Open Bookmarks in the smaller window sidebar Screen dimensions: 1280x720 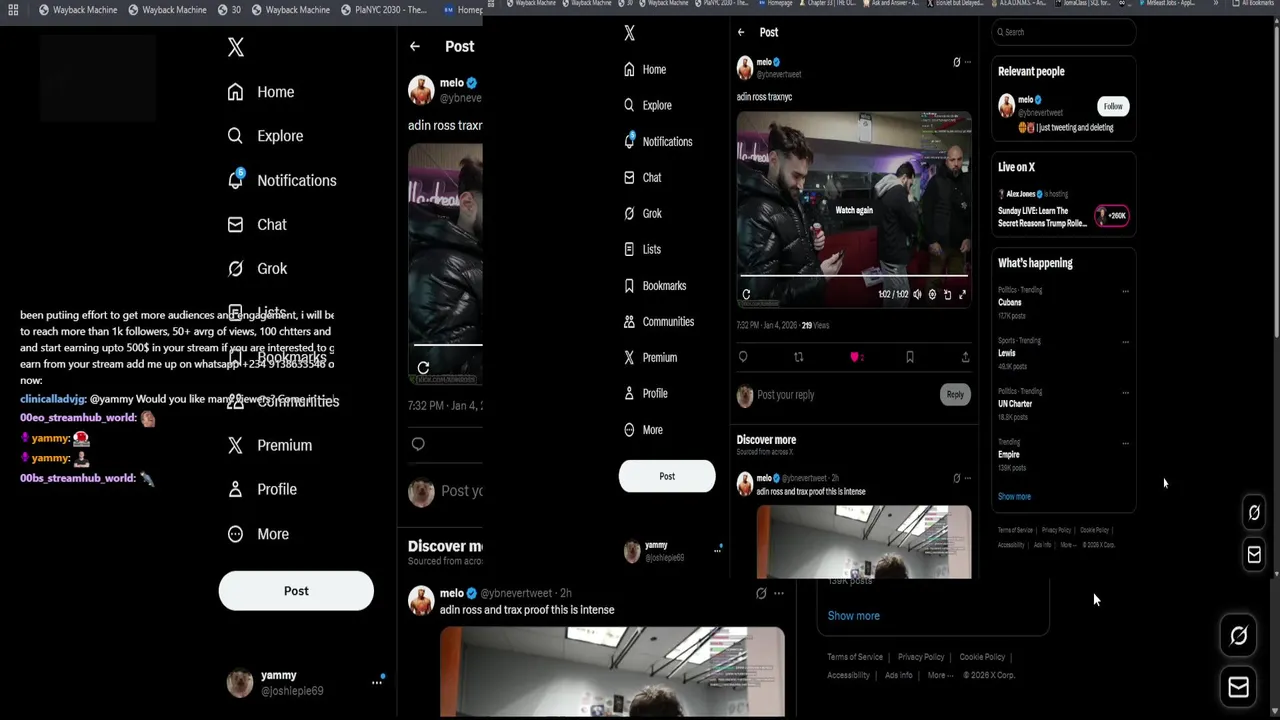(655, 285)
